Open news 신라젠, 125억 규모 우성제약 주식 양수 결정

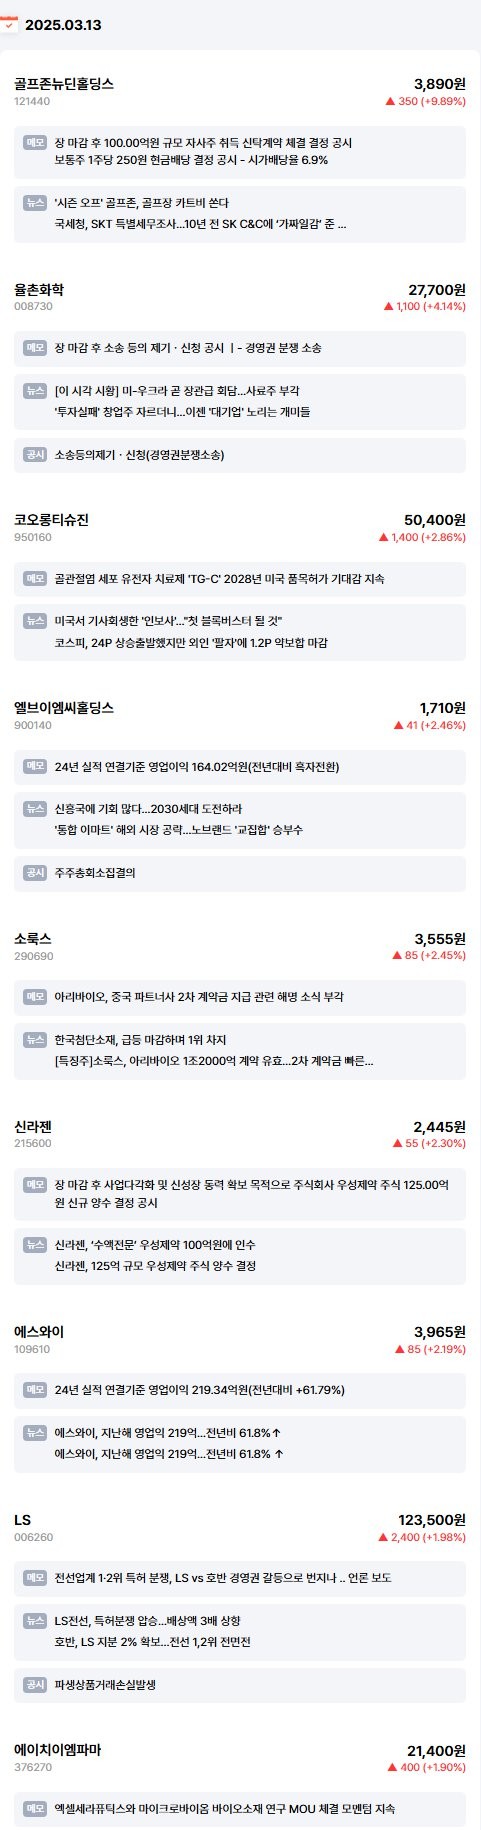pyautogui.click(x=156, y=1266)
